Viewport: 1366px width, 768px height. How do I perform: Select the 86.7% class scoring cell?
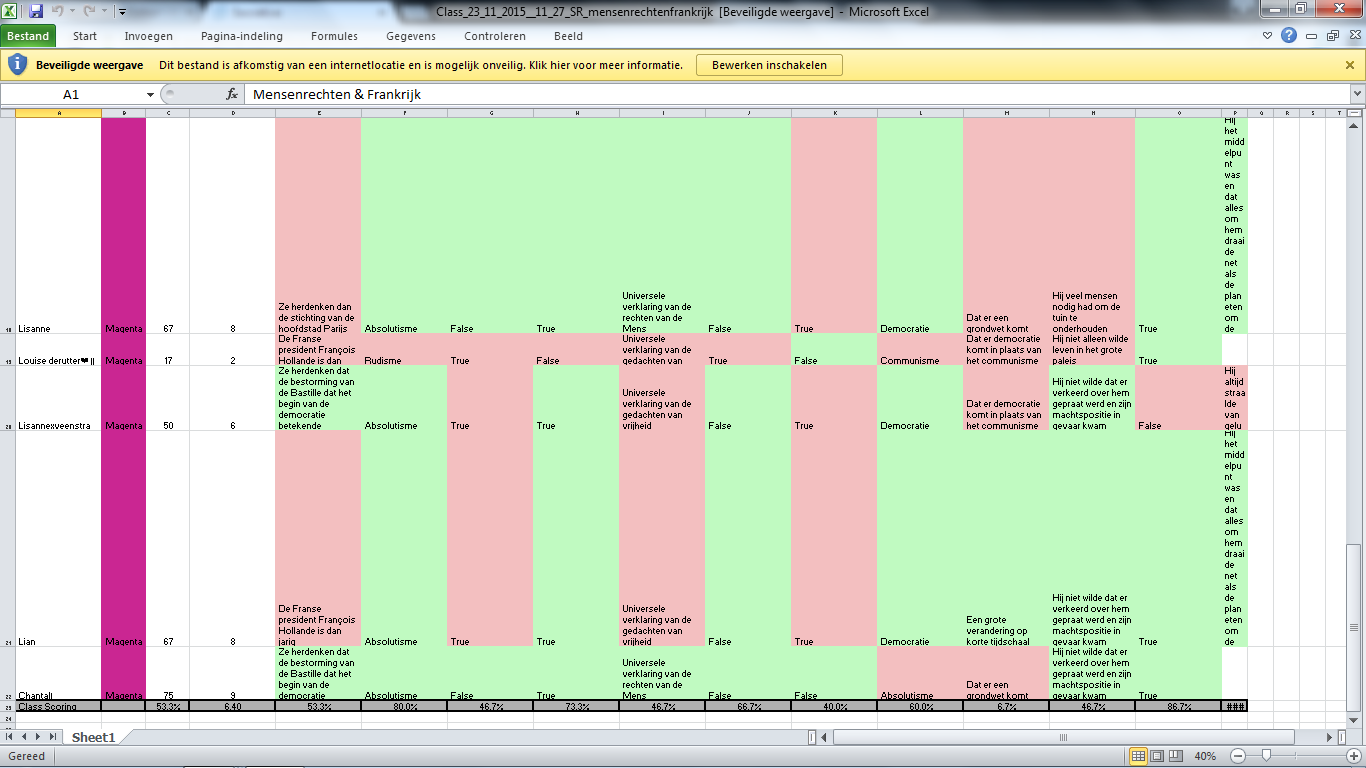tap(1178, 706)
